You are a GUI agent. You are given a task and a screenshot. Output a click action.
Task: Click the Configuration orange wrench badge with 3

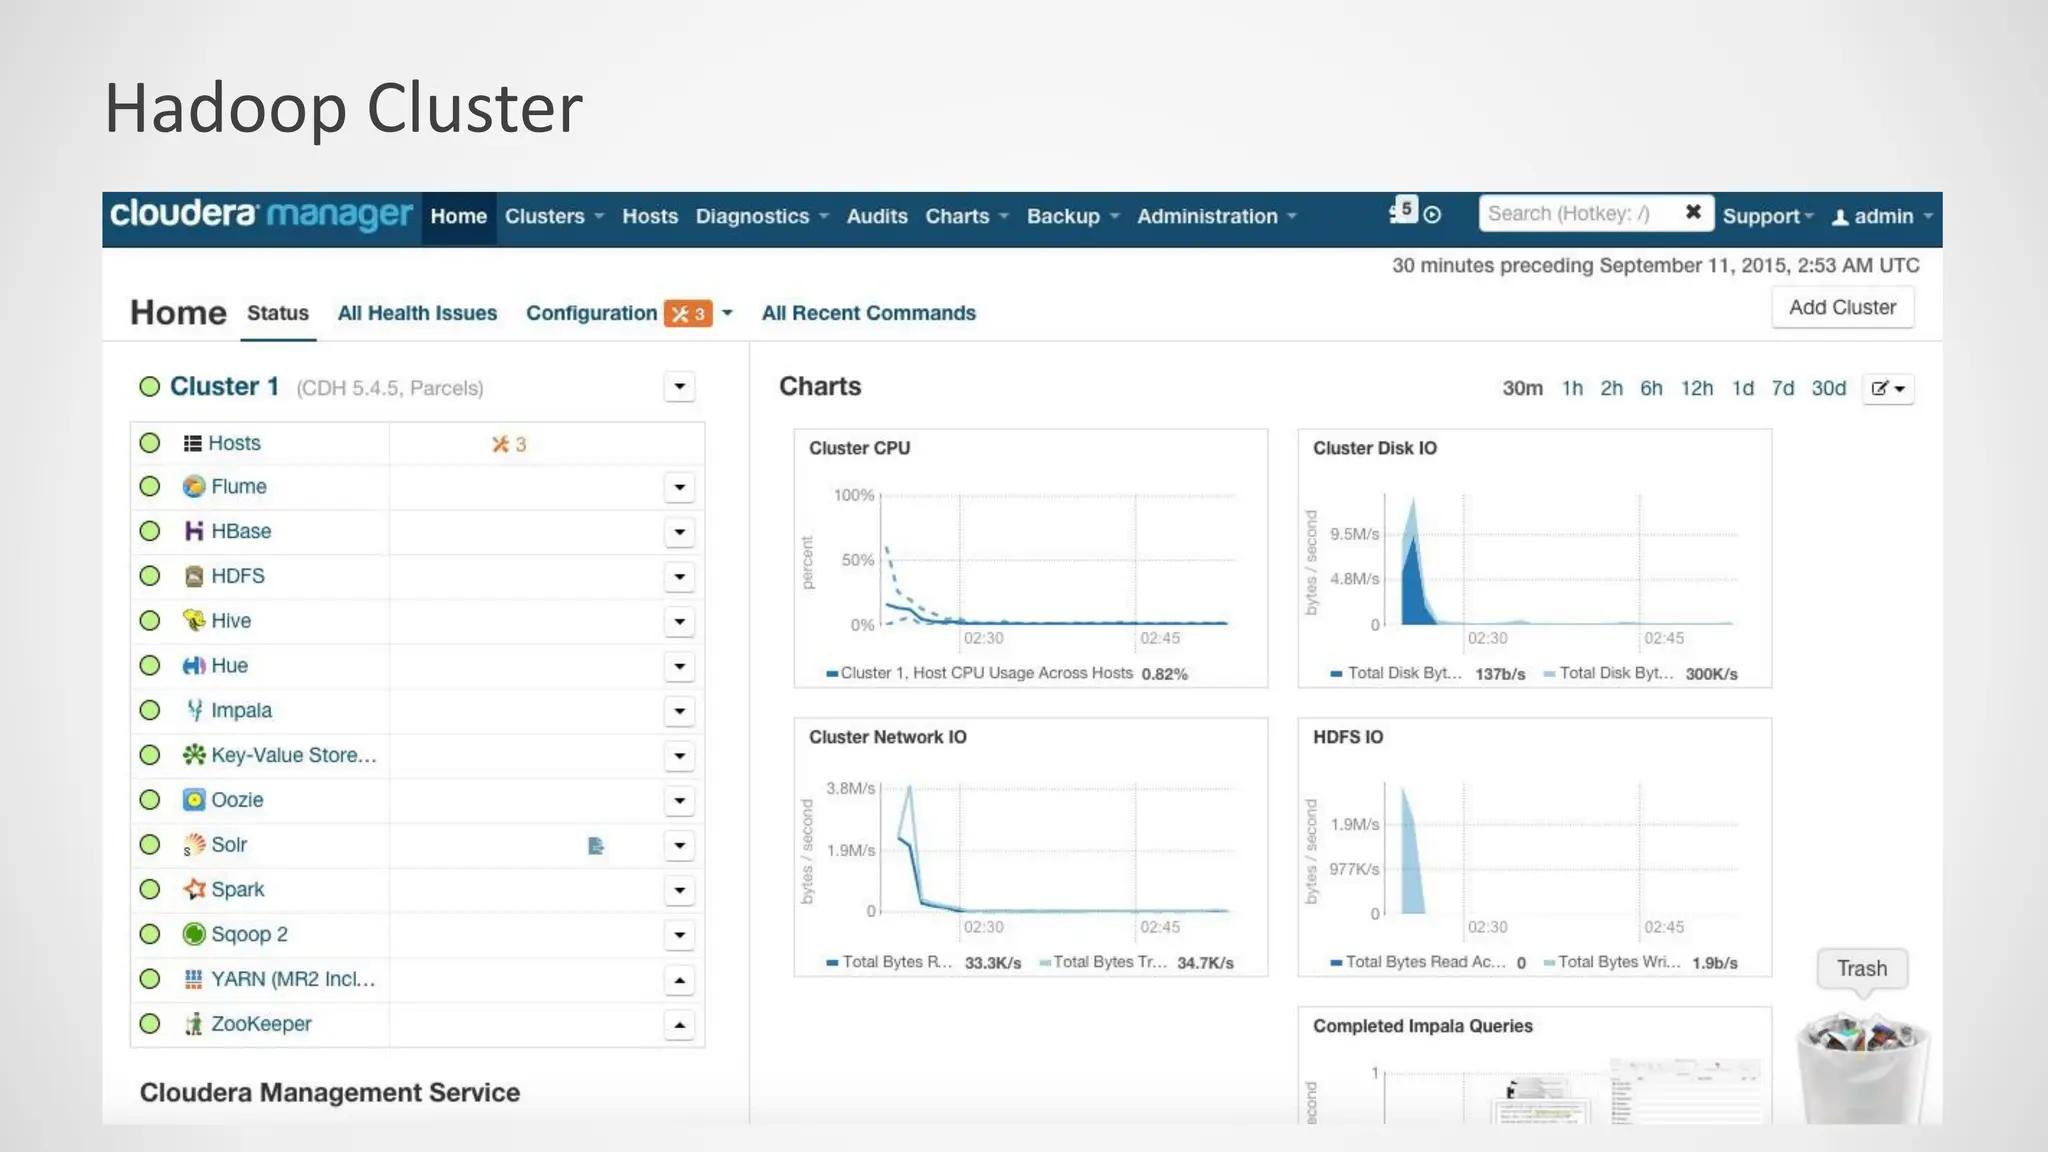pyautogui.click(x=688, y=314)
